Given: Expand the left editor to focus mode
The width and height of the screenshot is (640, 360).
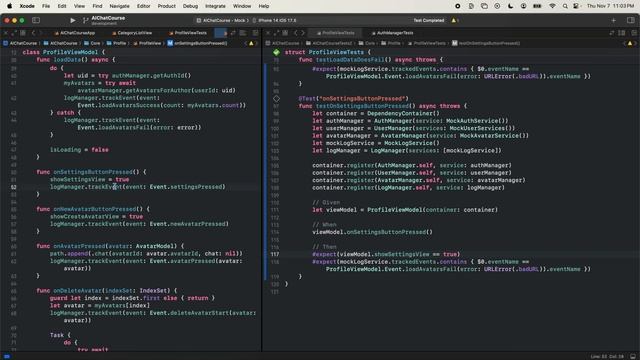Looking at the screenshot, I should (x=14, y=33).
